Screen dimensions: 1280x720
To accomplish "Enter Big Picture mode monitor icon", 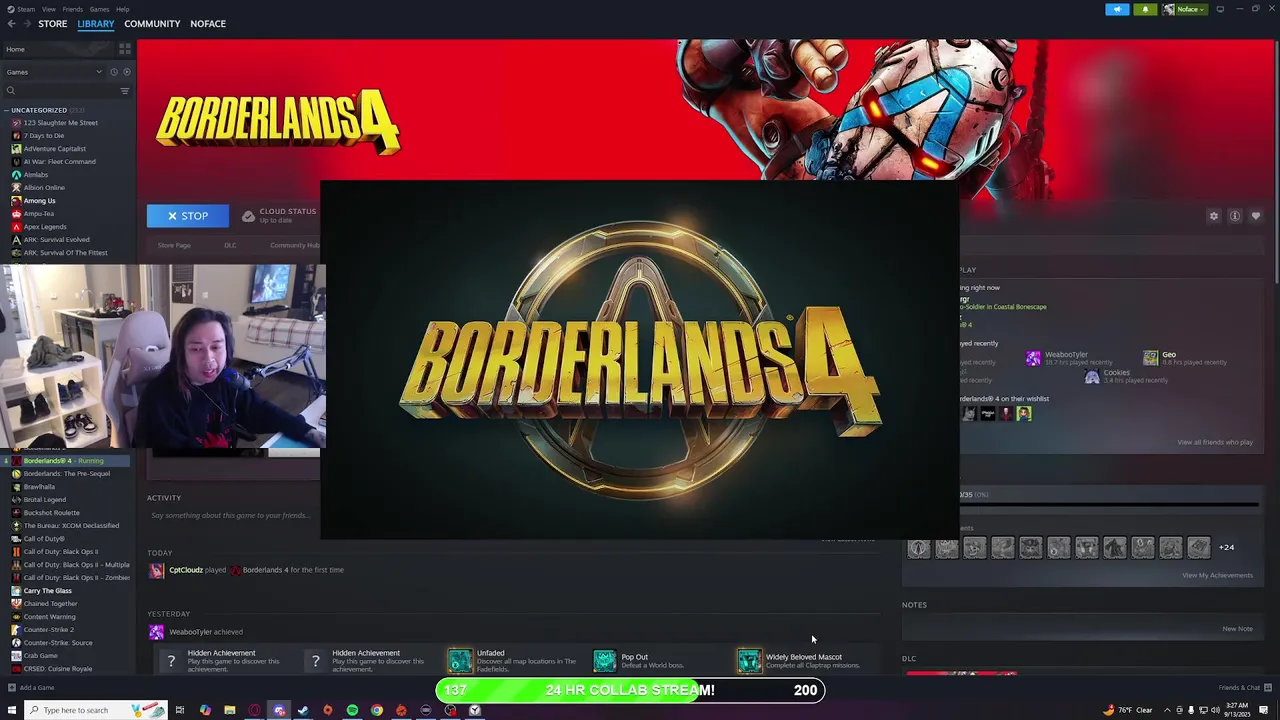I will point(1220,9).
